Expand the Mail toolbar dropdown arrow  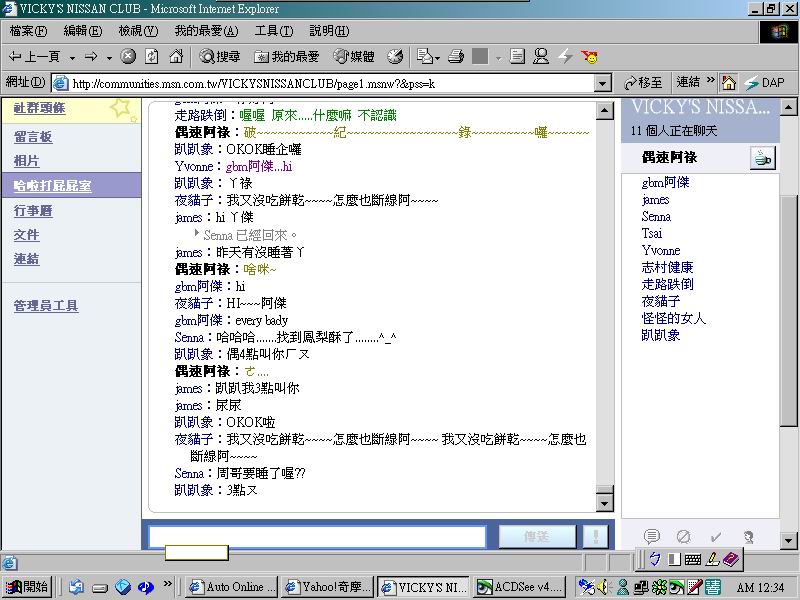point(438,57)
